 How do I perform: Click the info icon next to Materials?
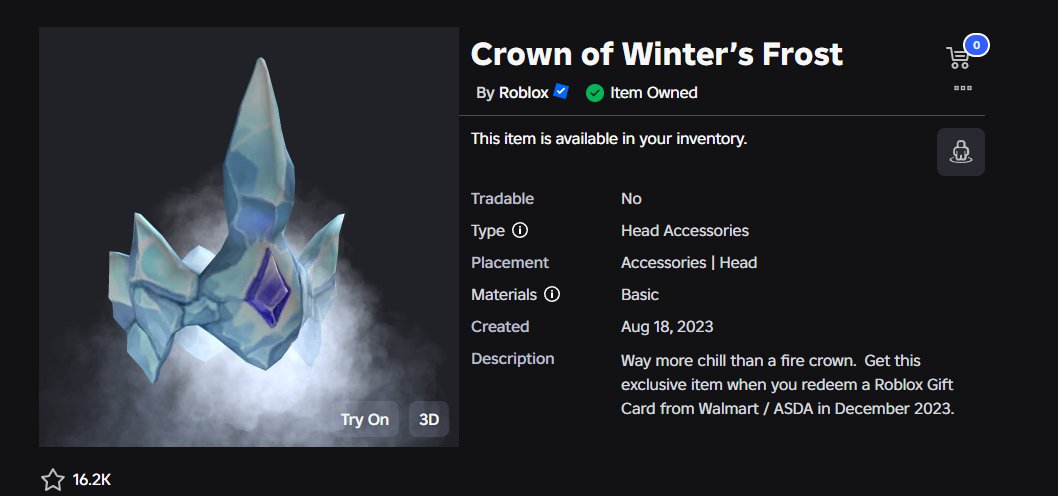(x=552, y=294)
